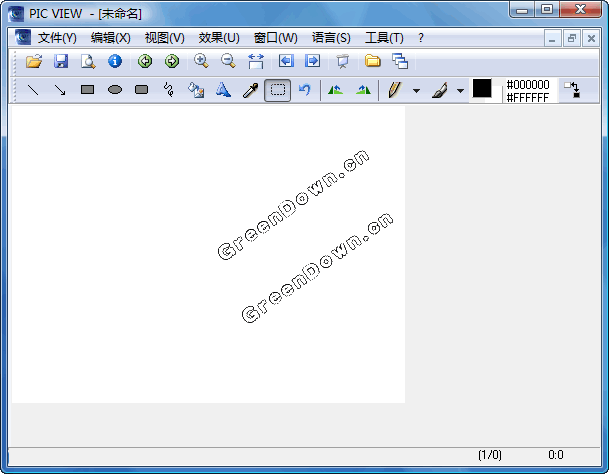Select the insert image fill tool

(196, 90)
